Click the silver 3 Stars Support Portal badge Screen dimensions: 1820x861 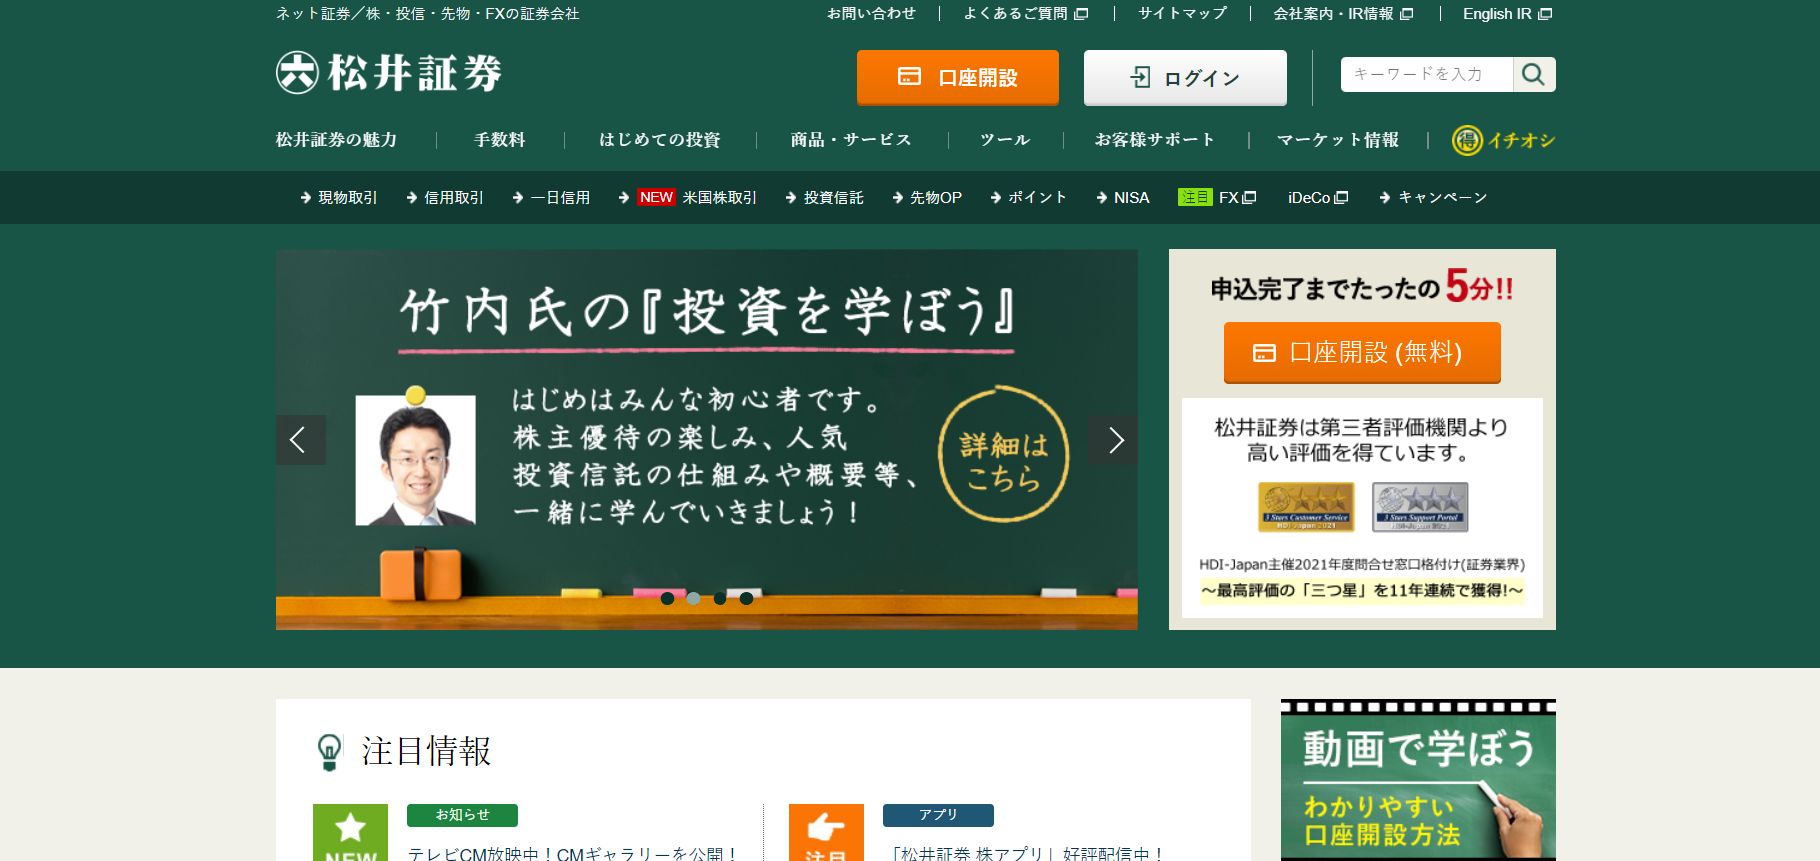click(1420, 507)
